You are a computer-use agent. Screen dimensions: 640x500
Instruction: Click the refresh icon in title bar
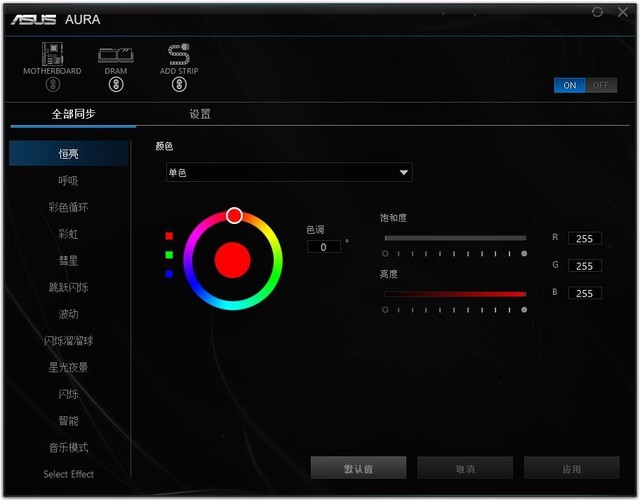pyautogui.click(x=598, y=12)
